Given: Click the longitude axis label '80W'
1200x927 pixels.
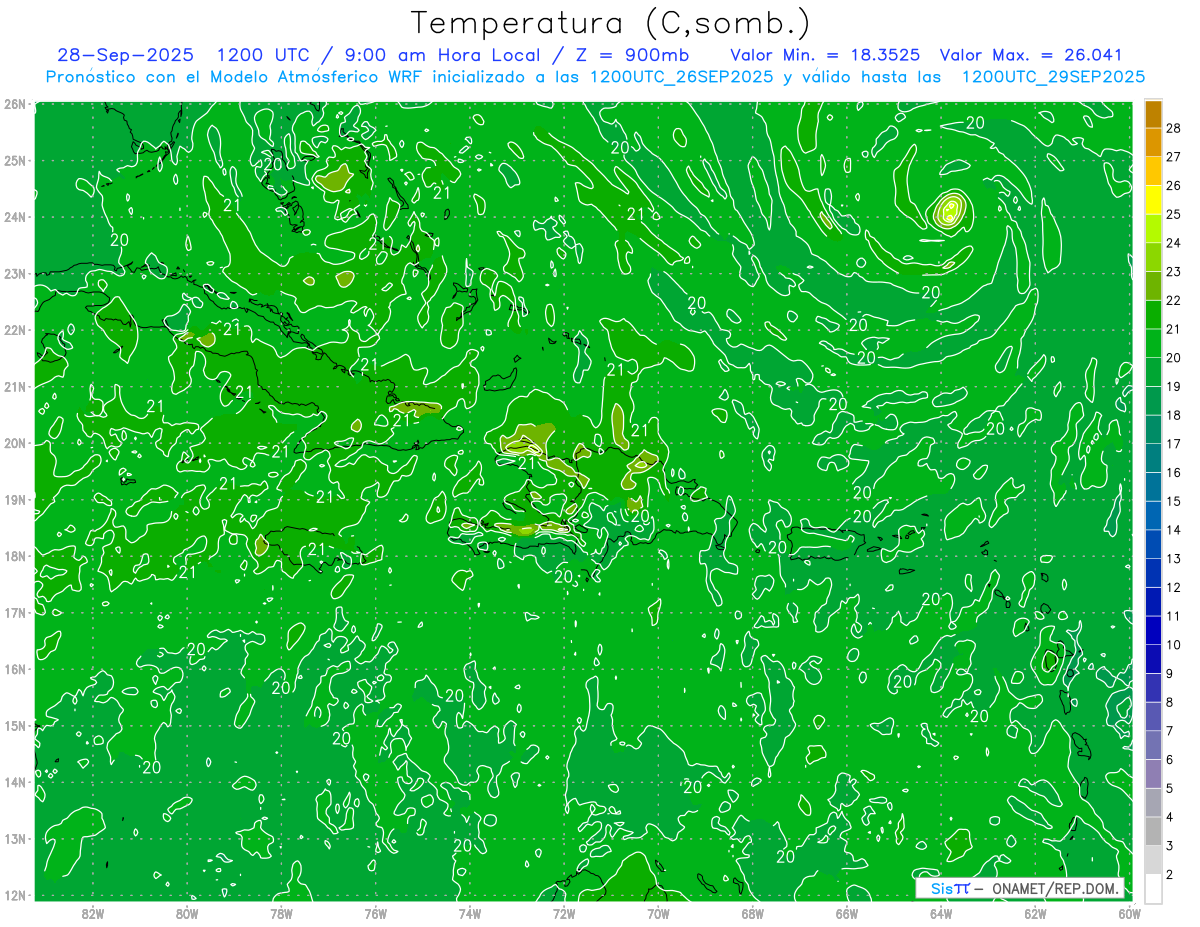Looking at the screenshot, I should pos(187,913).
